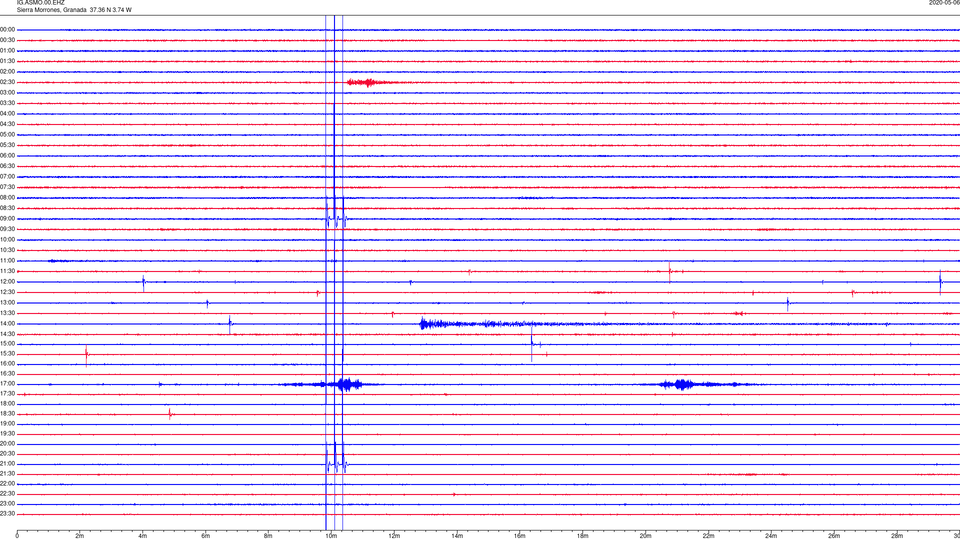
Task: Select the 15:30 trace time label
Action: tap(7, 354)
